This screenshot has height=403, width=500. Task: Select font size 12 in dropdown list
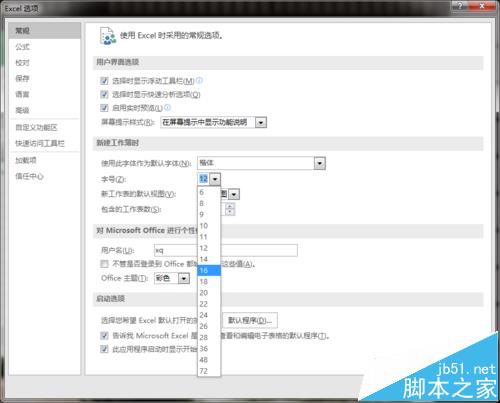[209, 248]
